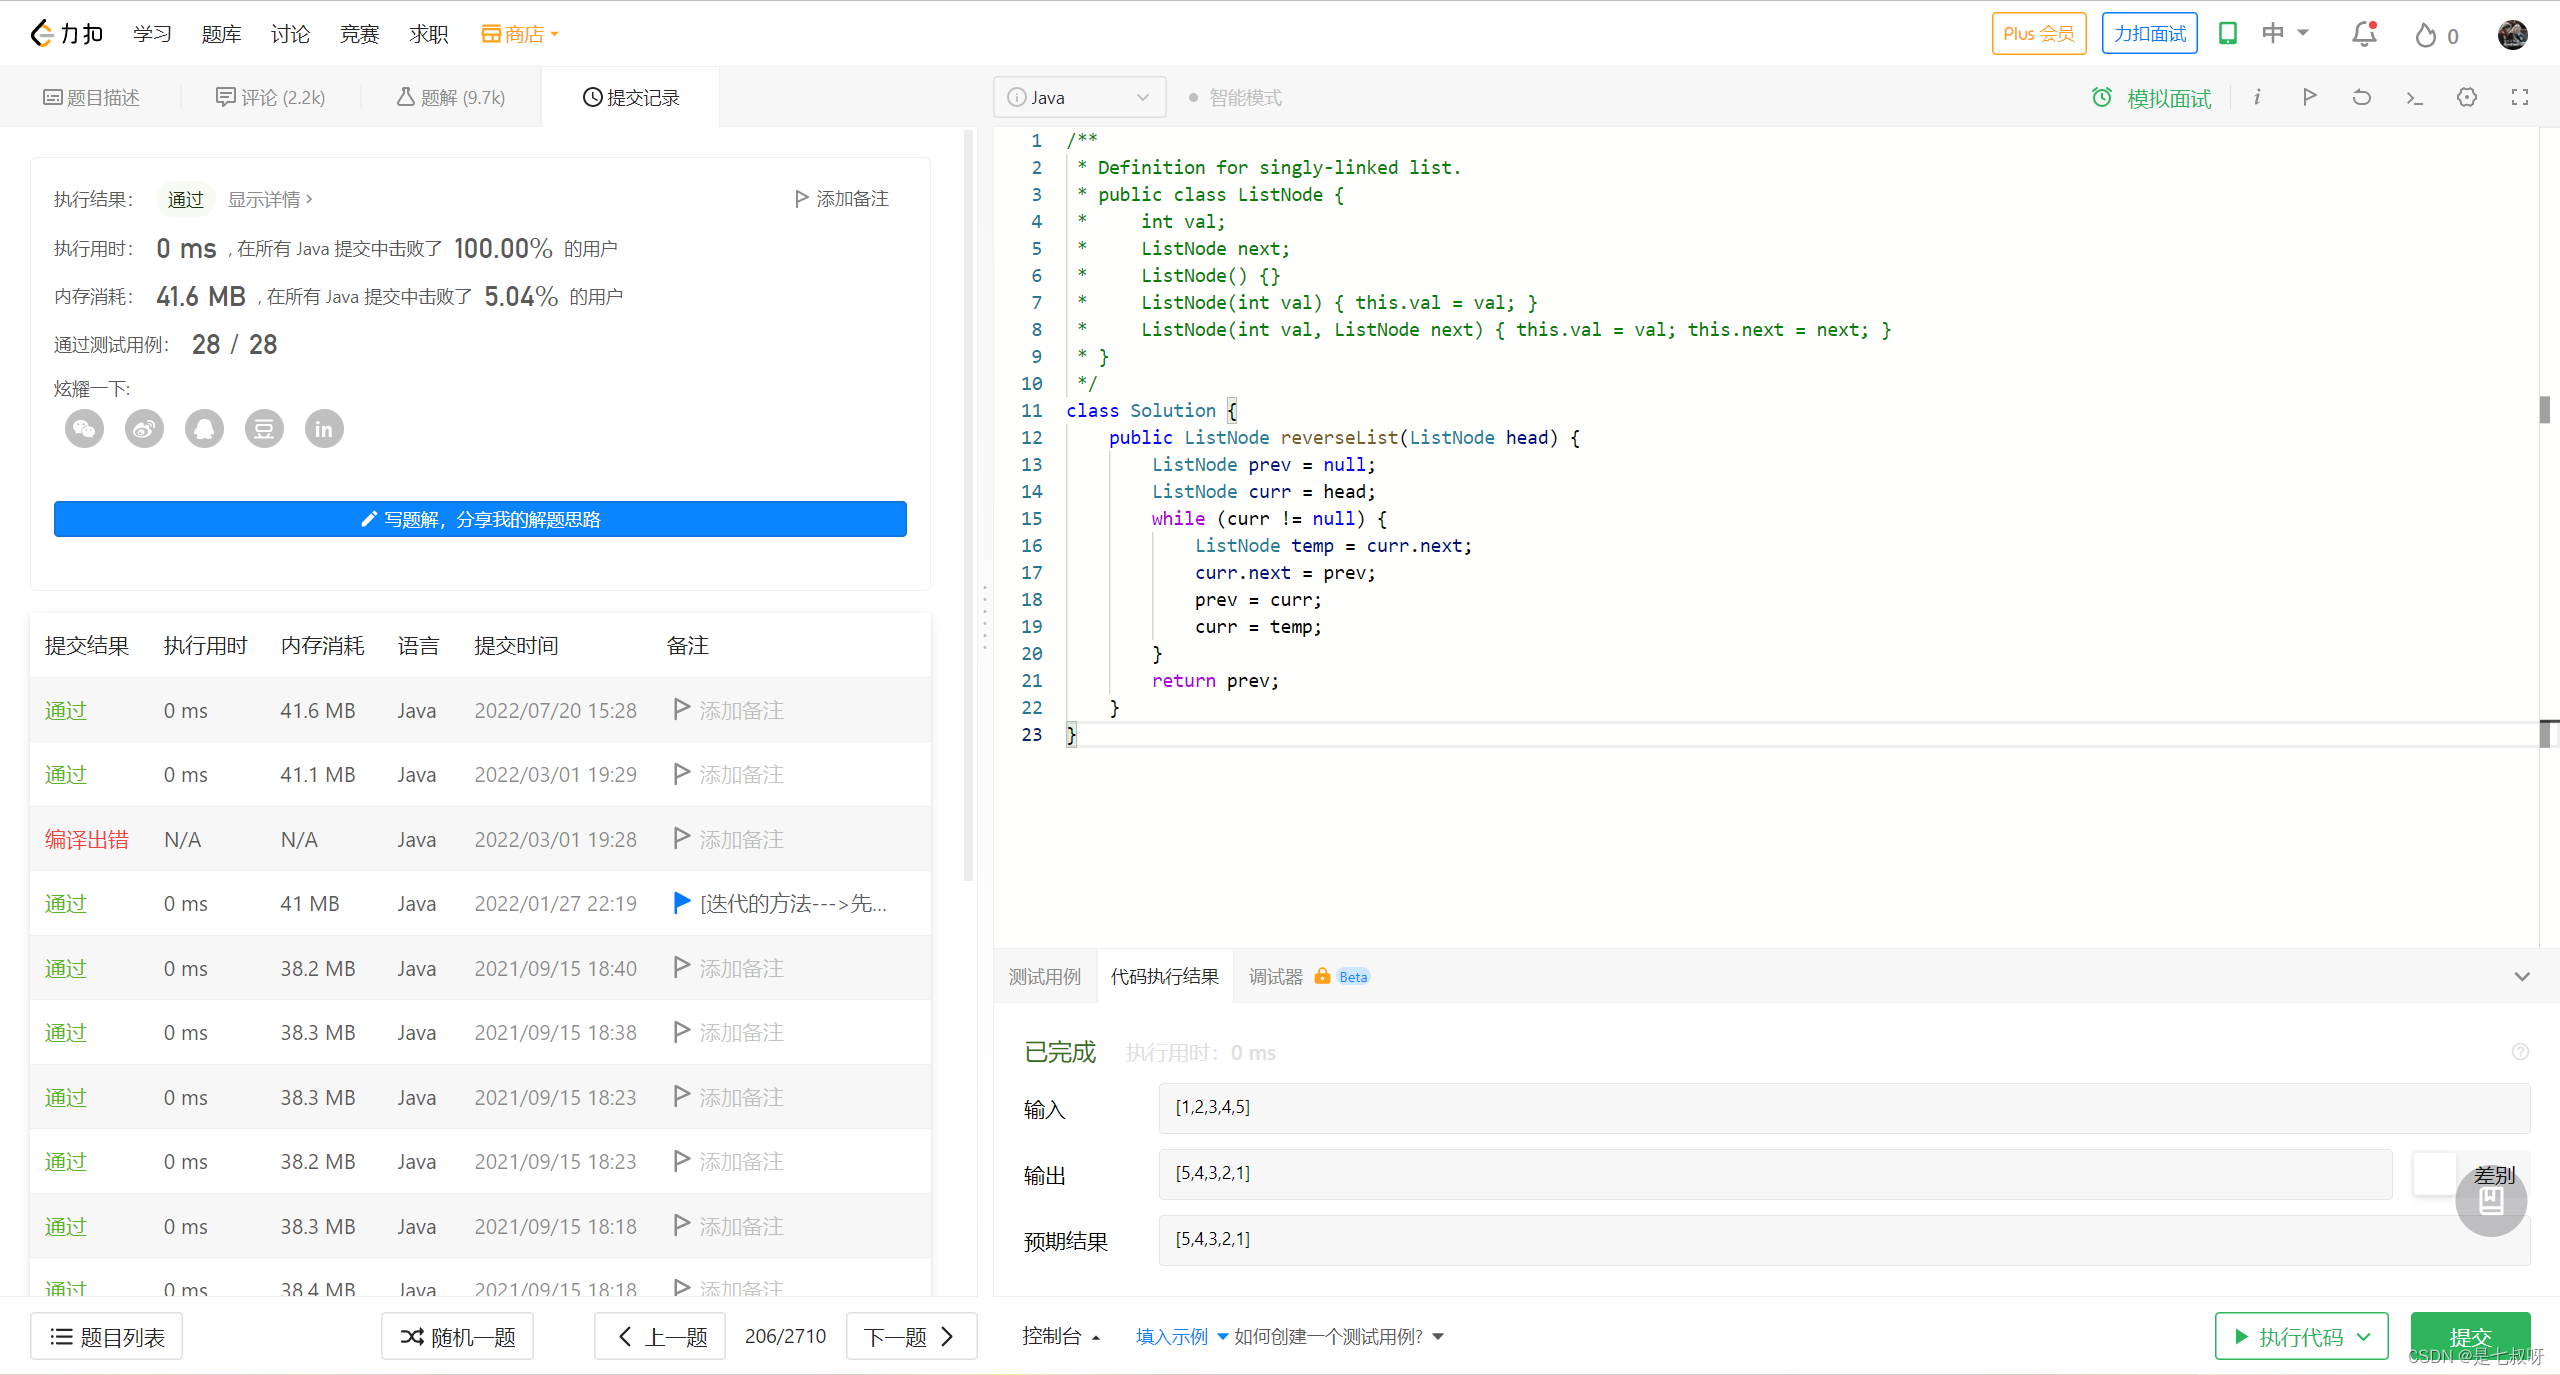Reset code with the restore icon
The image size is (2560, 1375).
[x=2362, y=97]
